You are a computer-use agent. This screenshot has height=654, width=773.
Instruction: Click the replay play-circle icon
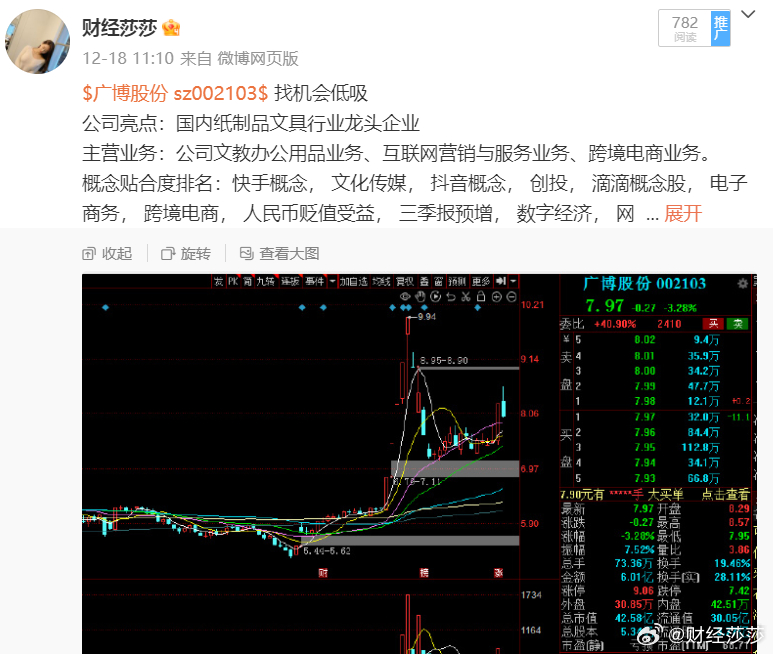click(x=435, y=297)
